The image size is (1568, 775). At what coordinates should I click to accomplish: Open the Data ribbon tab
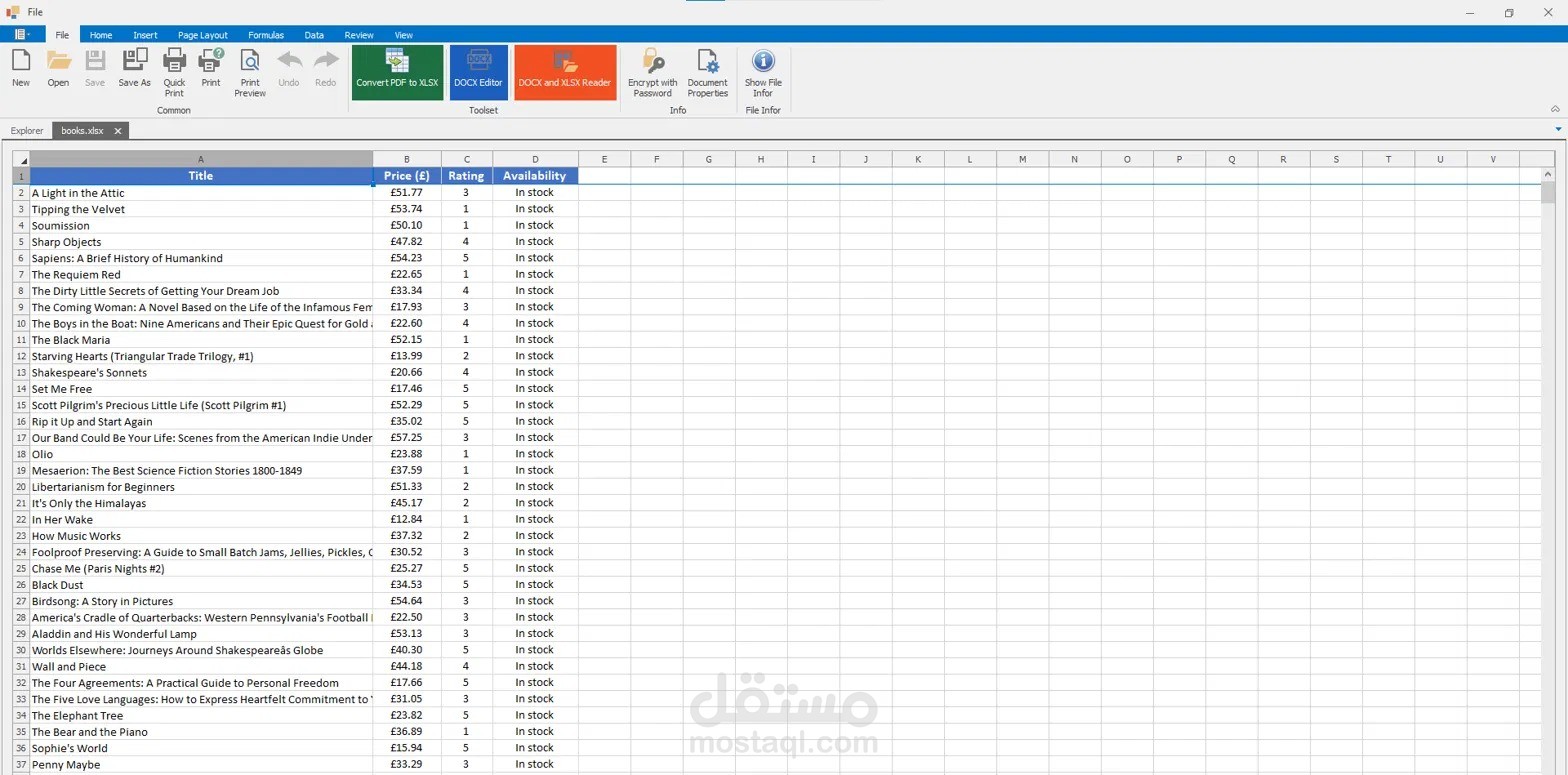coord(314,35)
